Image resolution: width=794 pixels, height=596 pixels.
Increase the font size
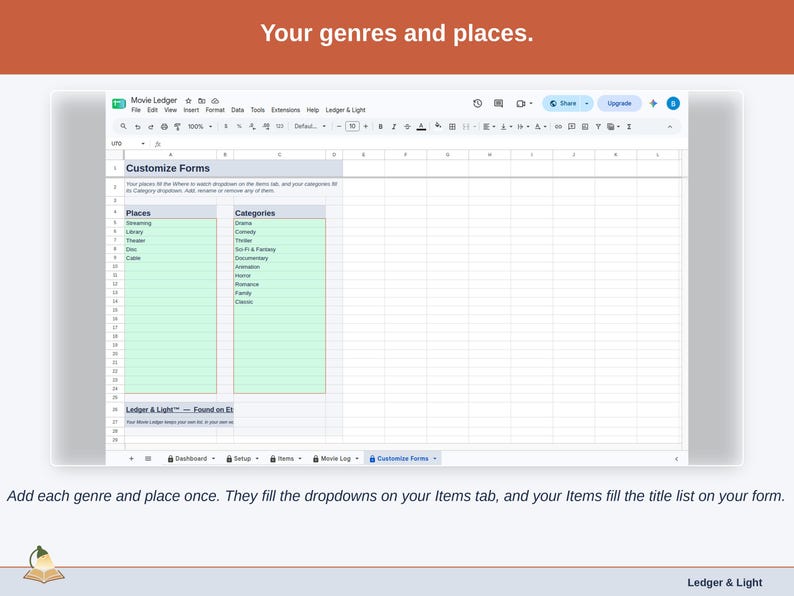tap(366, 127)
